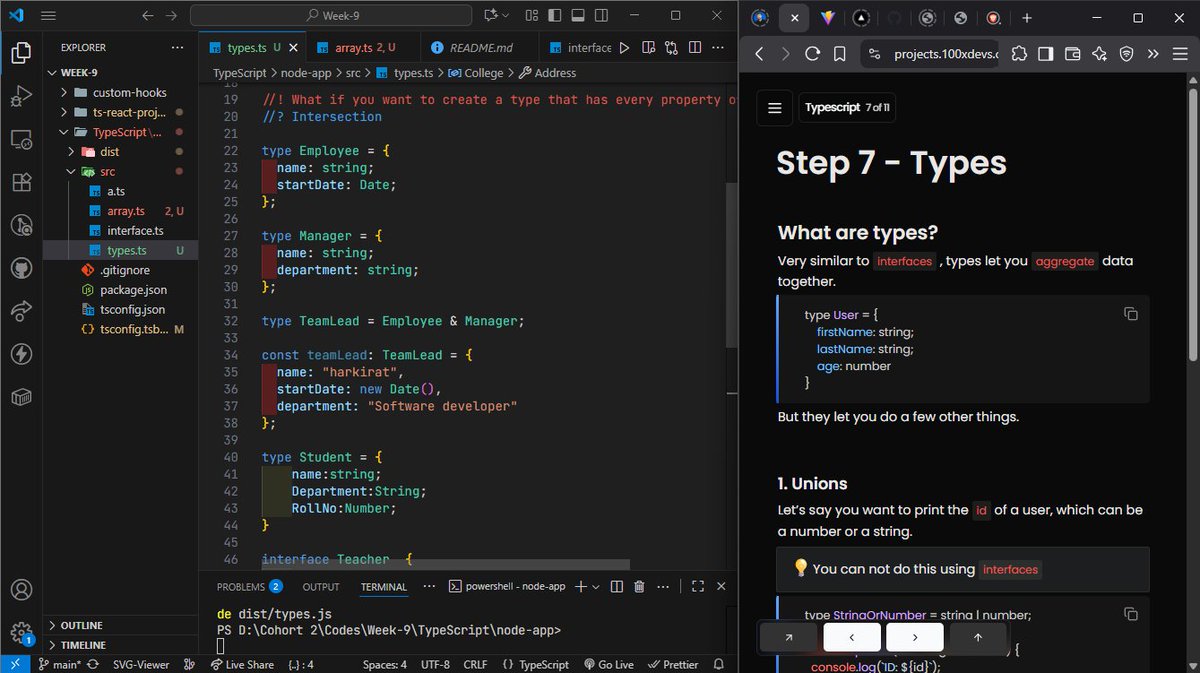Open the launch profile dropdown beside new terminal
Image resolution: width=1200 pixels, height=673 pixels.
point(596,587)
